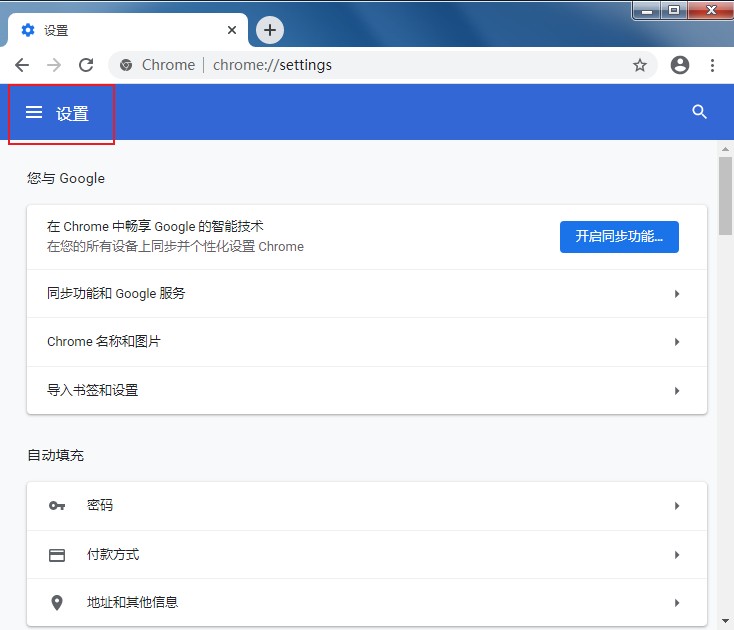Expand the 密码 row arrow
Screen dimensions: 734x630
click(x=677, y=506)
